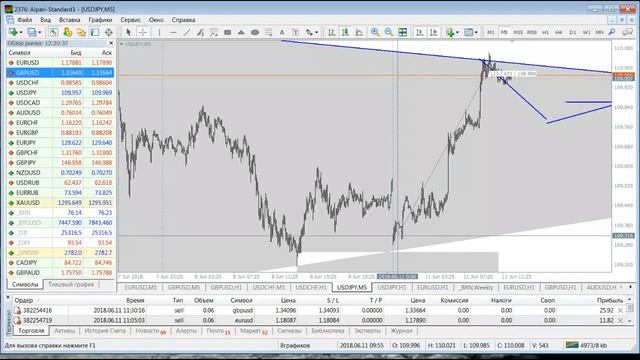The height and width of the screenshot is (360, 640).
Task: Open the История Счета tab
Action: (105, 331)
